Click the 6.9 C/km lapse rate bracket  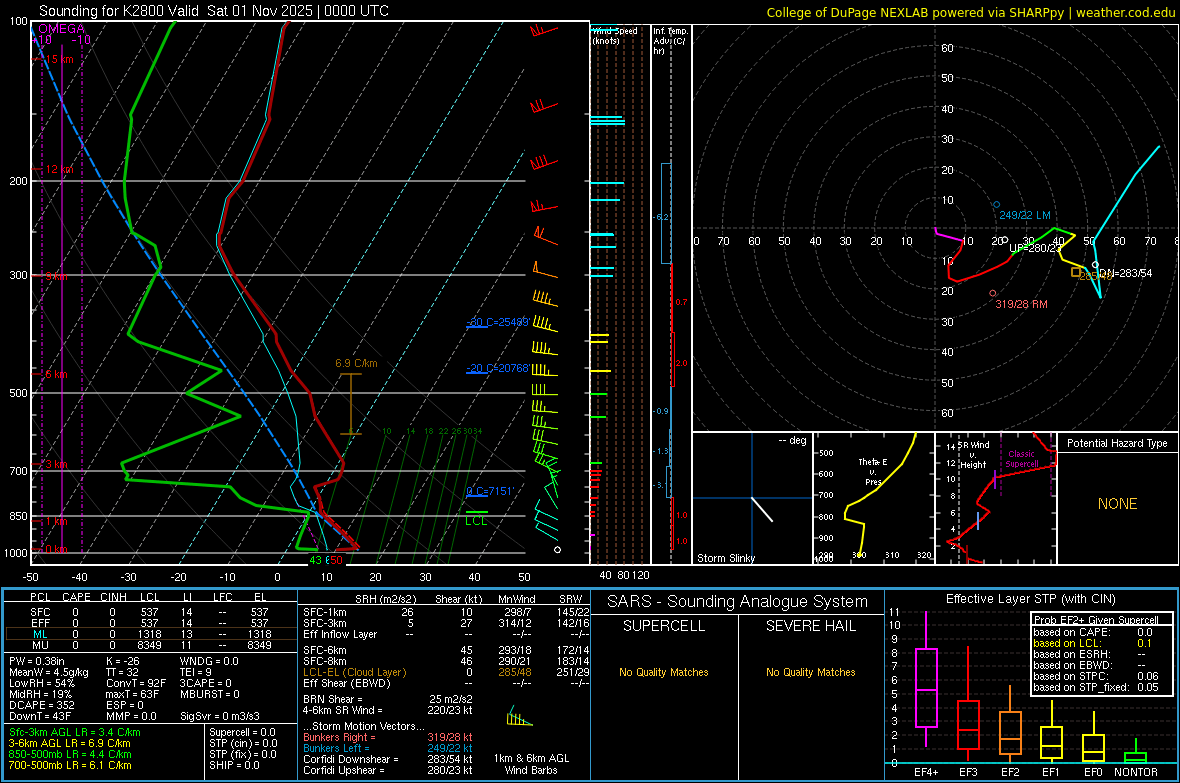coord(351,404)
